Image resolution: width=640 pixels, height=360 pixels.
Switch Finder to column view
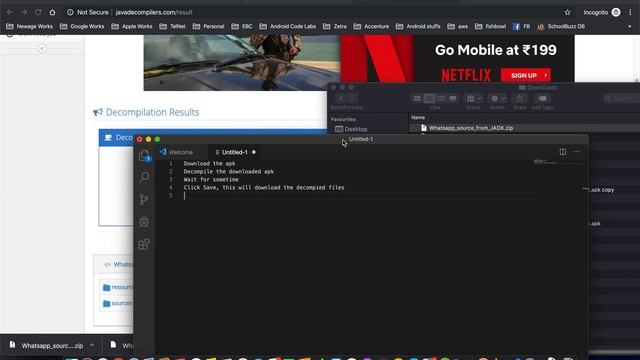441,98
